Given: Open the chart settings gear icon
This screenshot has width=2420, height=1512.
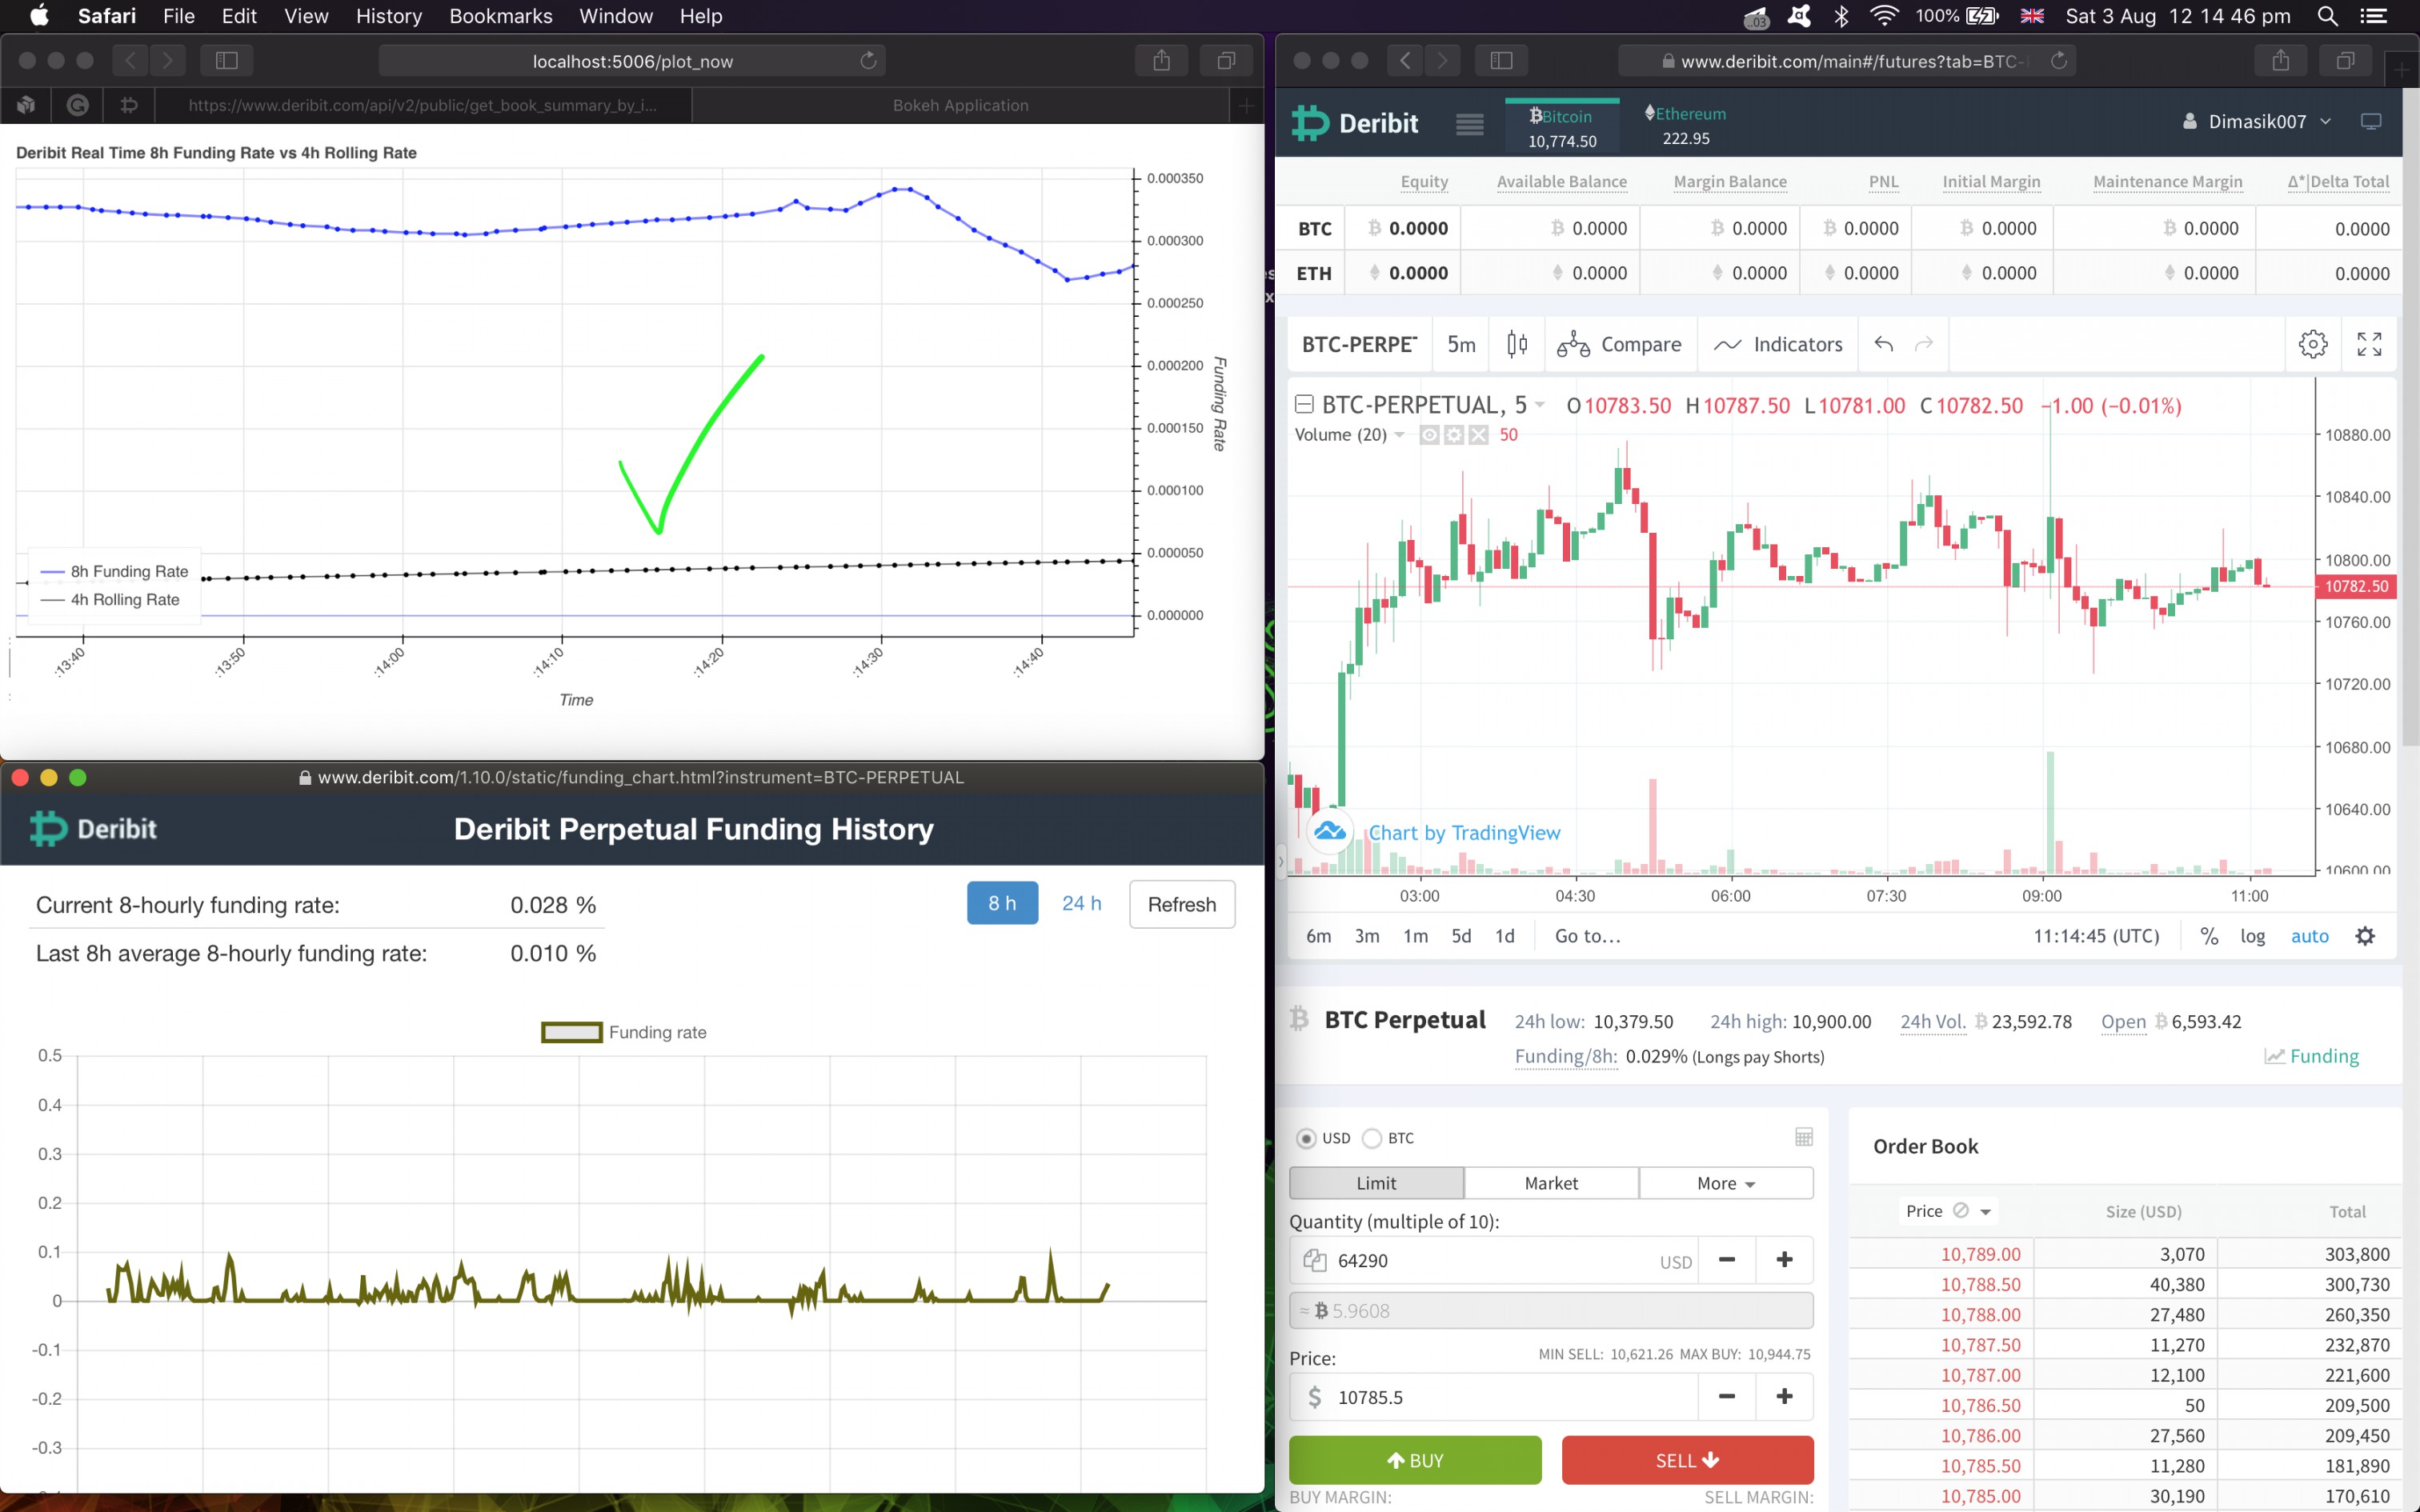Looking at the screenshot, I should (x=2313, y=344).
